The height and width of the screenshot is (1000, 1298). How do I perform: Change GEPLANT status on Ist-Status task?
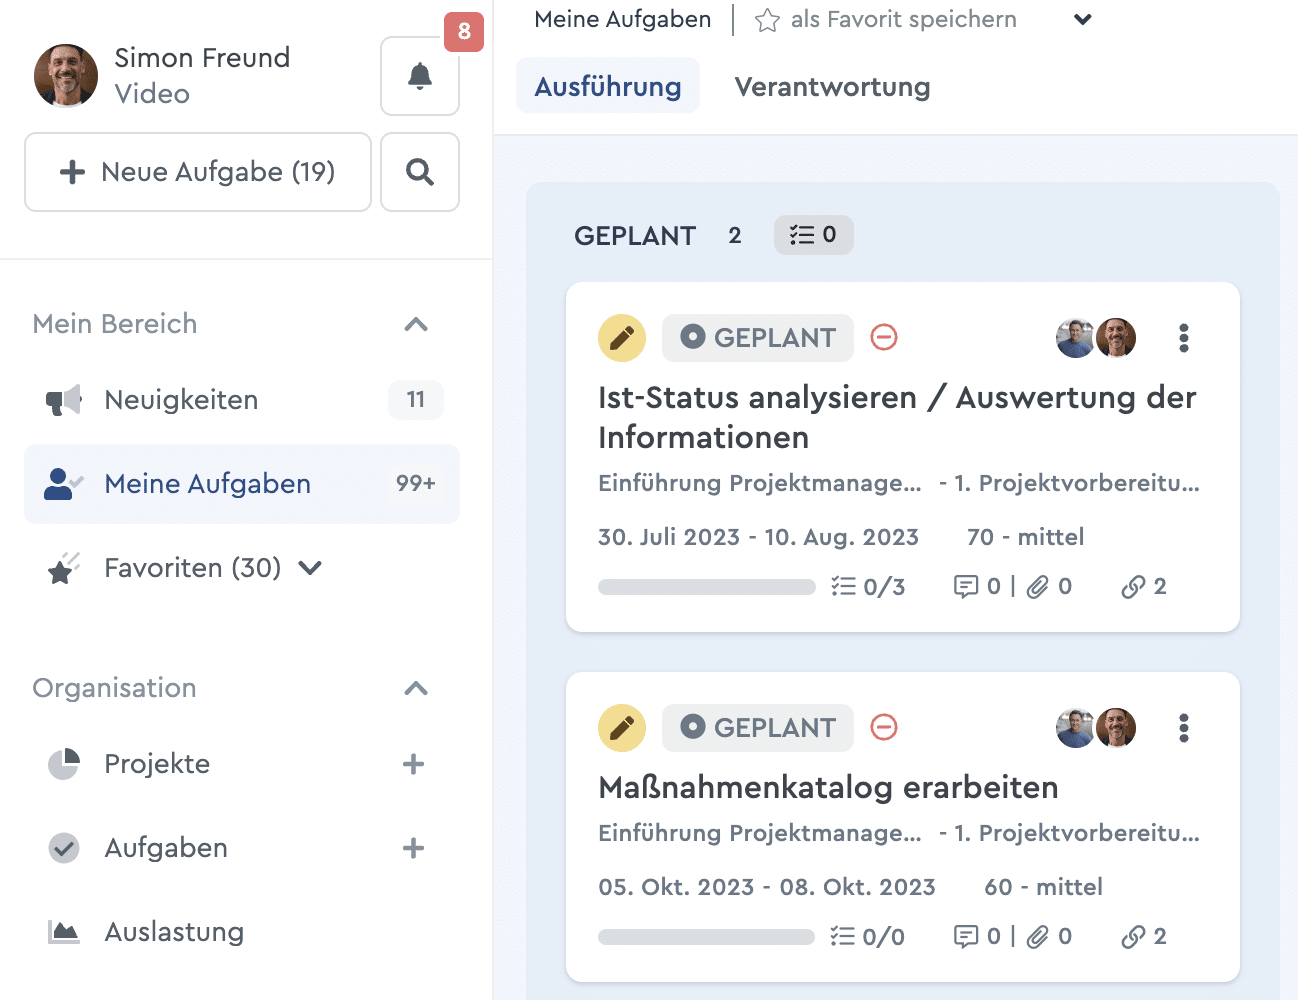758,338
